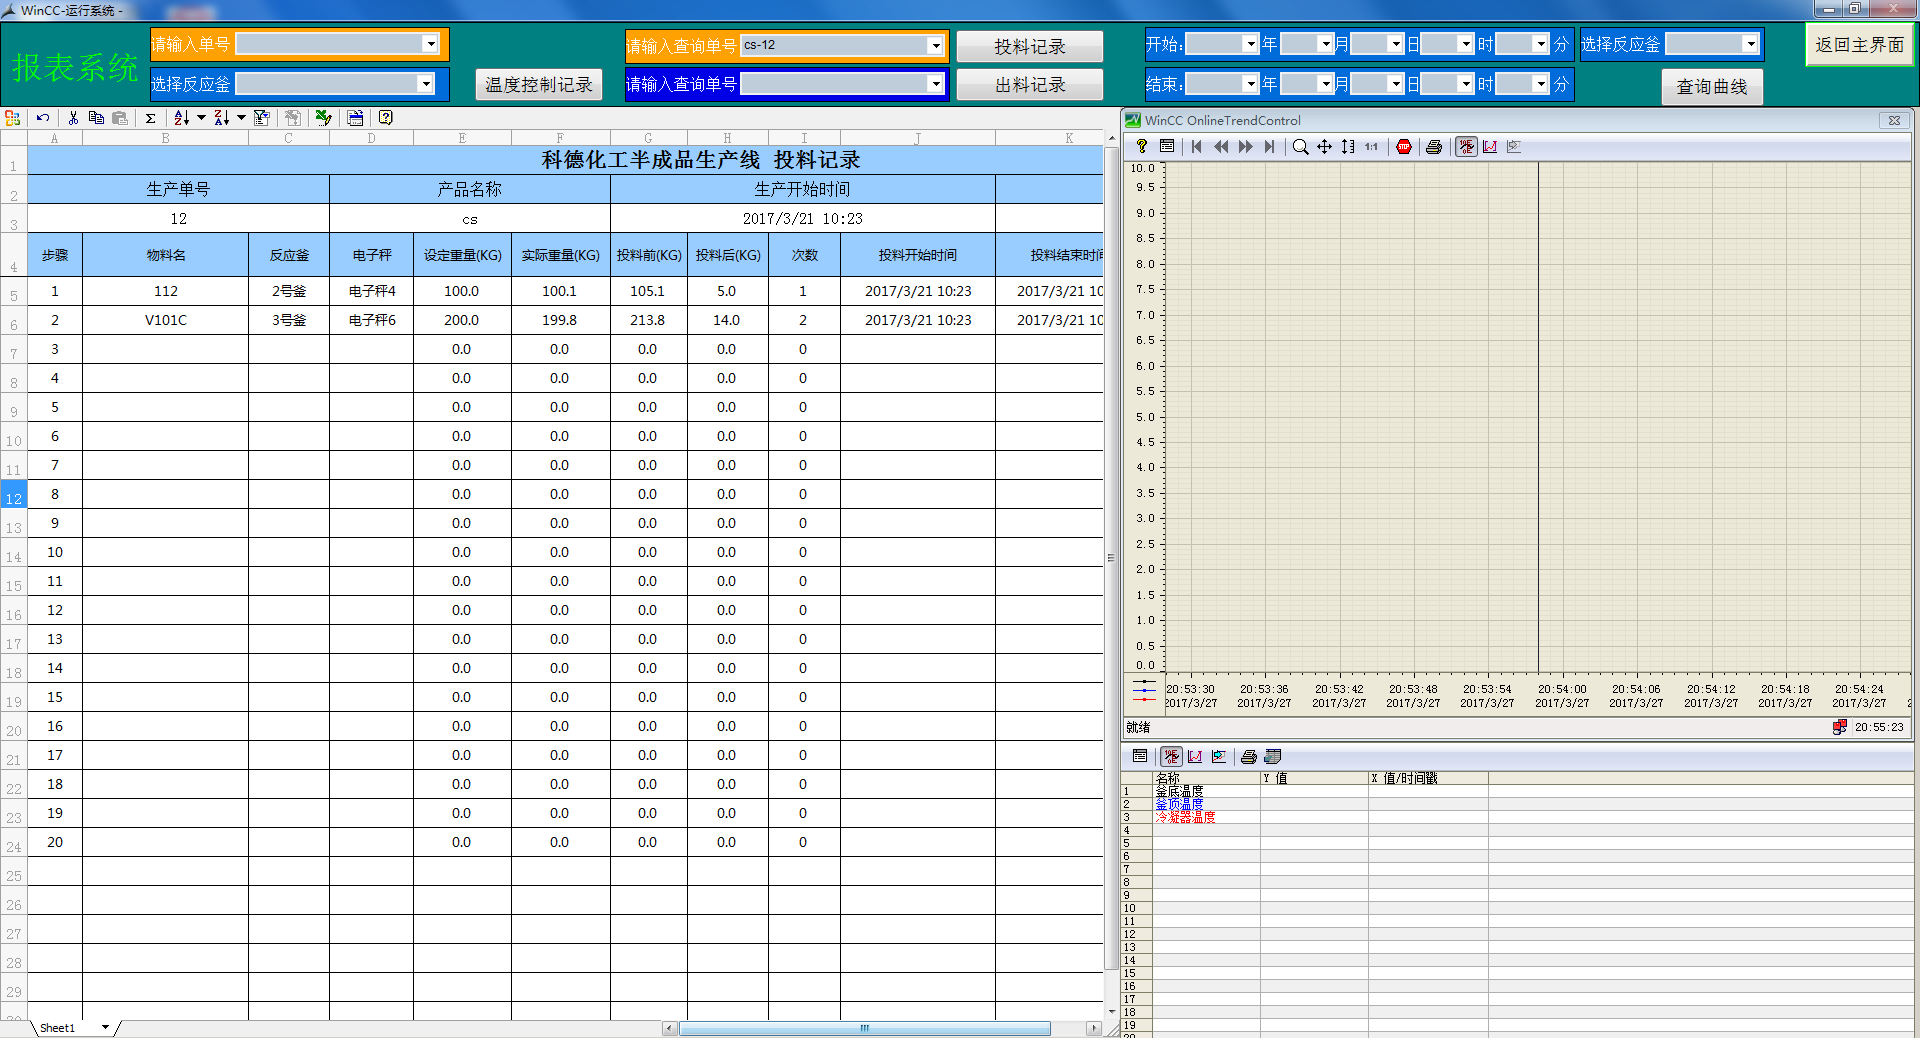Click the Sum (Σ) icon in spreadsheet toolbar
1920x1038 pixels.
point(150,118)
